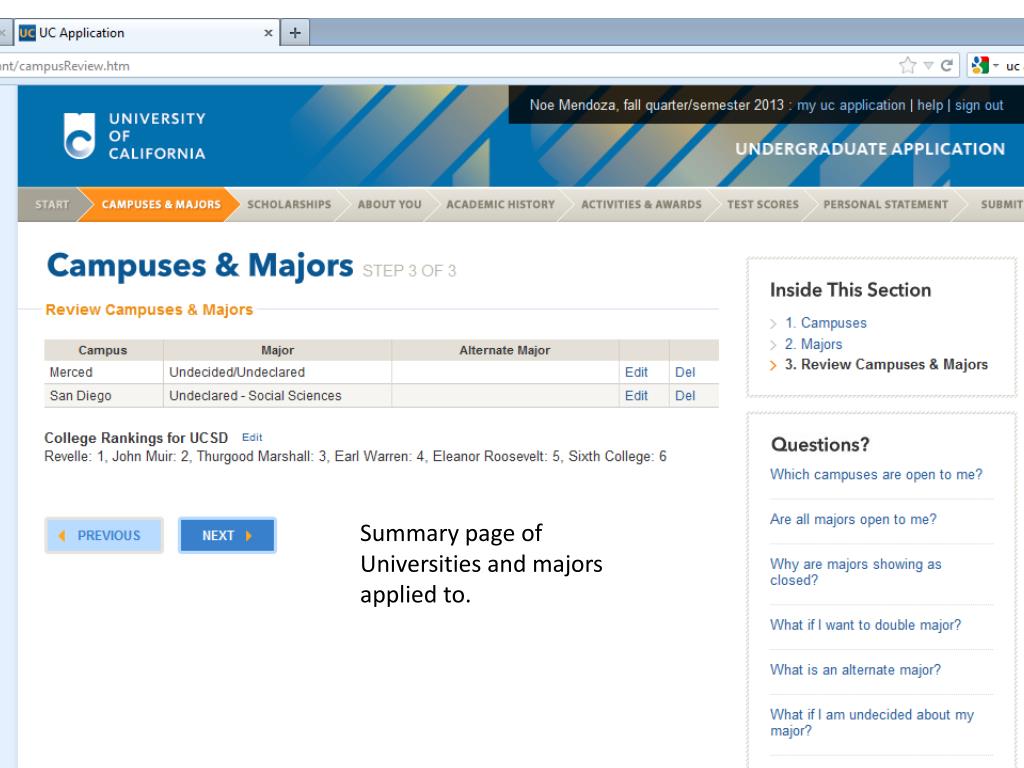Open the Academic History step tab
The height and width of the screenshot is (768, 1024).
(500, 204)
